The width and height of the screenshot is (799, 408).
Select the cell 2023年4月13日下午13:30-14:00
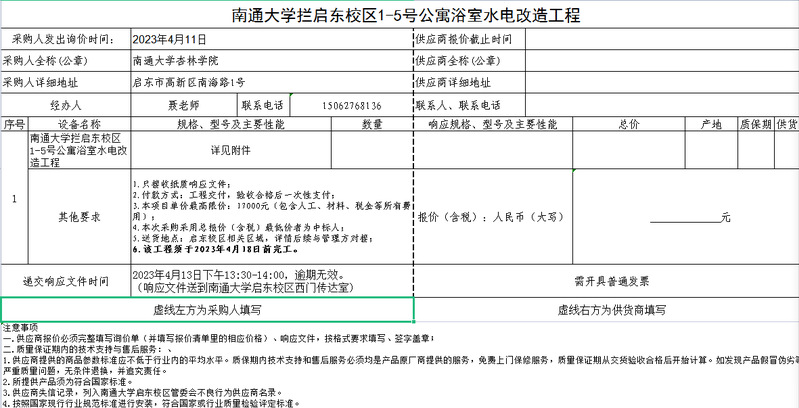(x=272, y=281)
